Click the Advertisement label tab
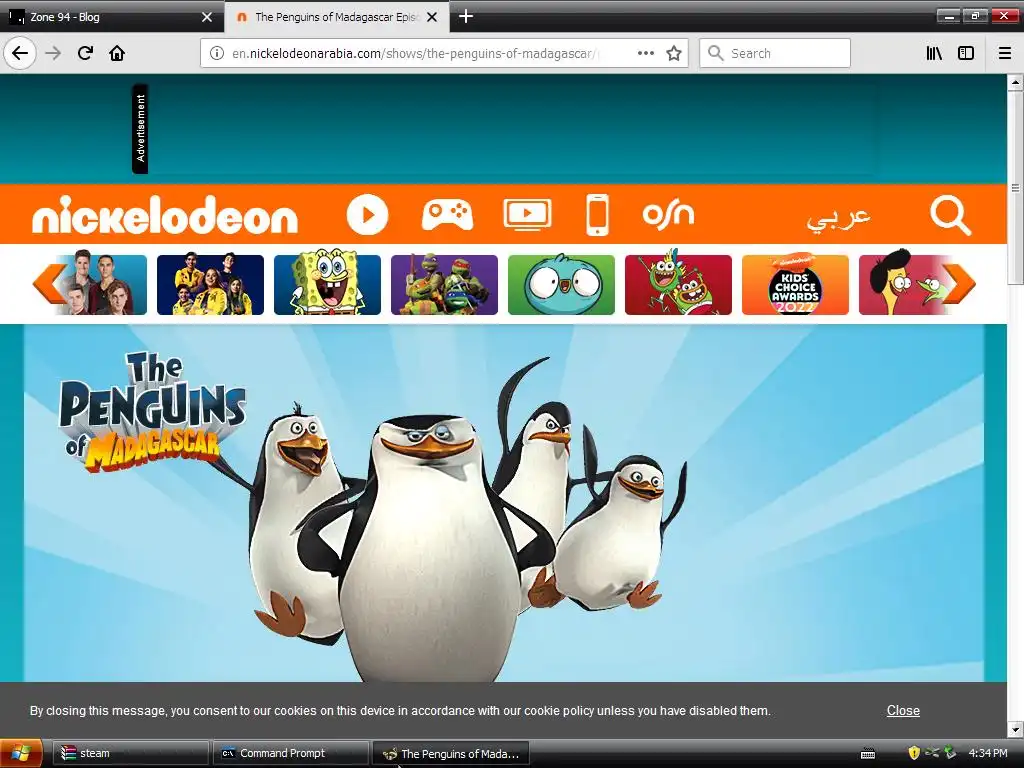Viewport: 1024px width, 768px height. 140,129
